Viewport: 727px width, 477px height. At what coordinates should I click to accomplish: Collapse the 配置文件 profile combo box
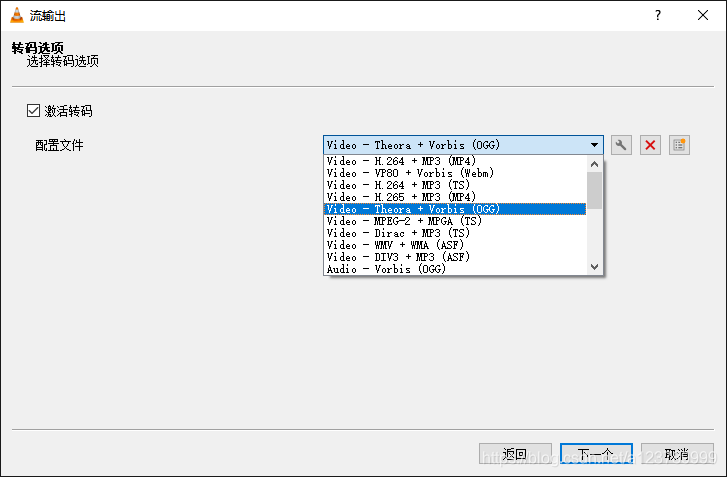tap(463, 145)
